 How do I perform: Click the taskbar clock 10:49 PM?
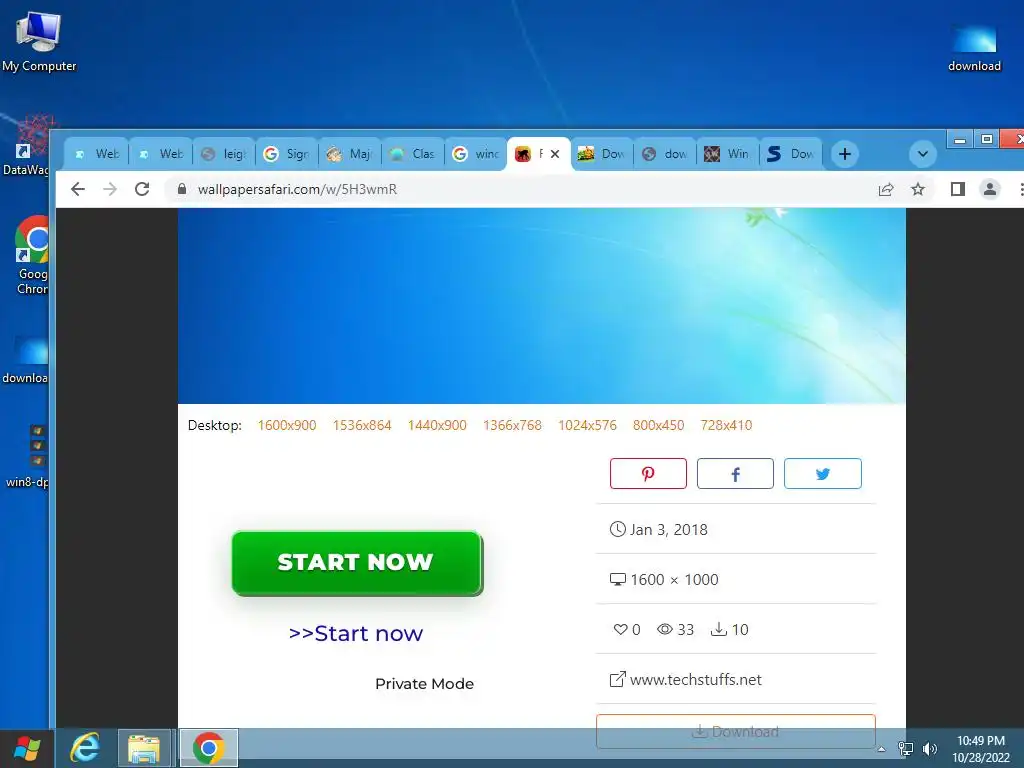coord(981,741)
